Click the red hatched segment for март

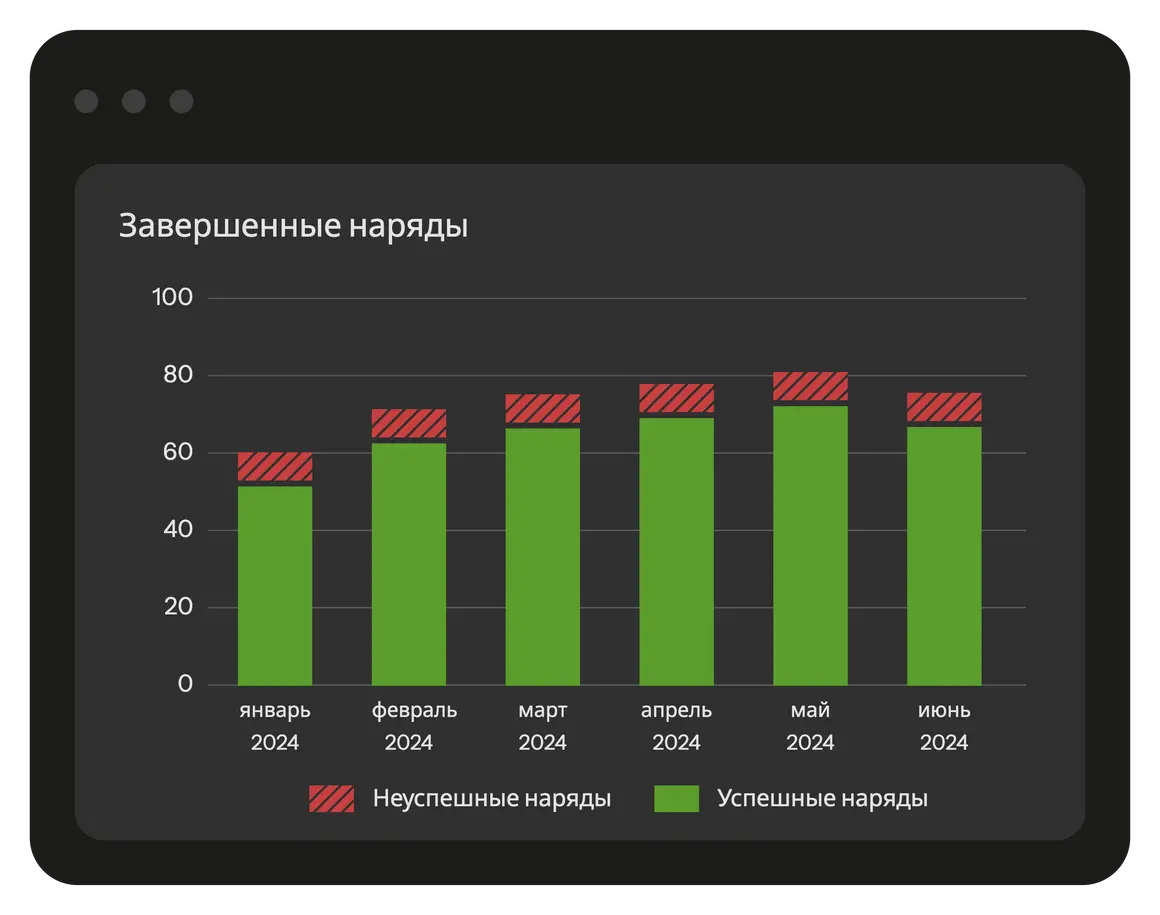coord(543,408)
